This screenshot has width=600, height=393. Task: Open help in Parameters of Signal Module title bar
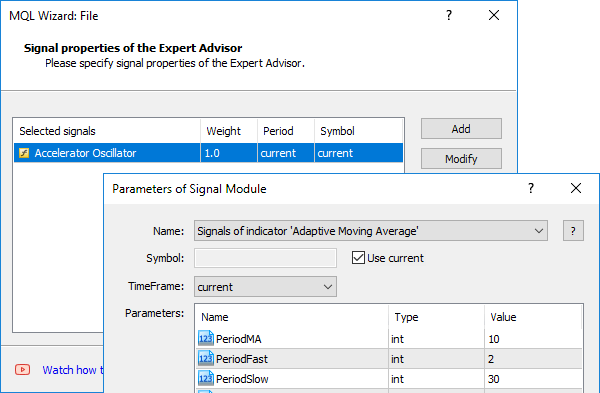(x=531, y=188)
